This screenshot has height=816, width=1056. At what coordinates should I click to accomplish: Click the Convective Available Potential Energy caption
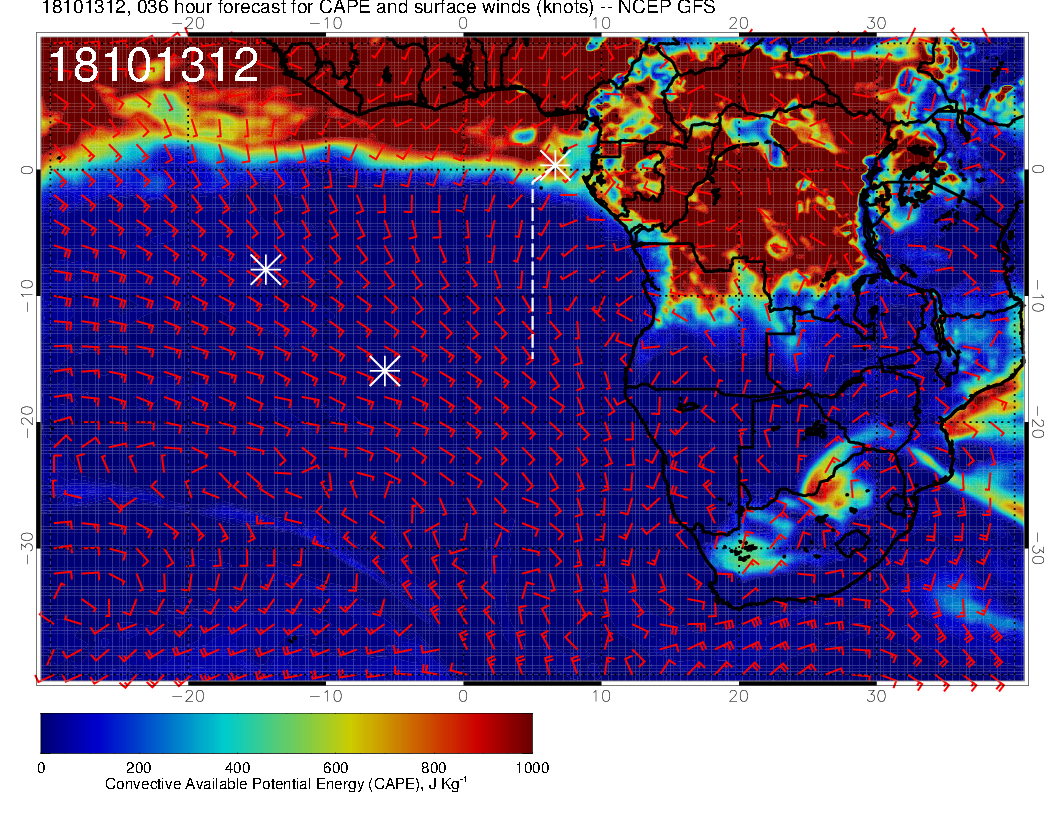[x=285, y=785]
